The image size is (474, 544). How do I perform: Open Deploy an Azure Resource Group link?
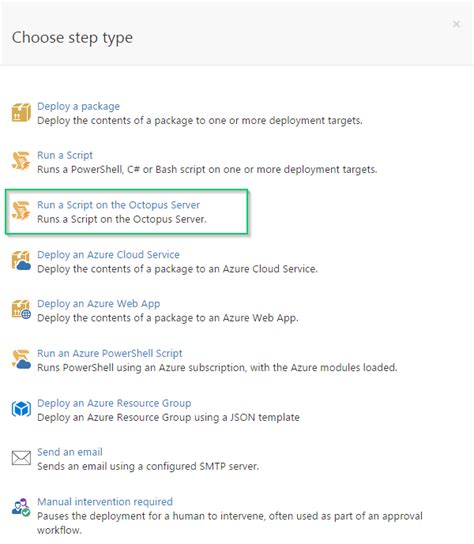click(114, 403)
